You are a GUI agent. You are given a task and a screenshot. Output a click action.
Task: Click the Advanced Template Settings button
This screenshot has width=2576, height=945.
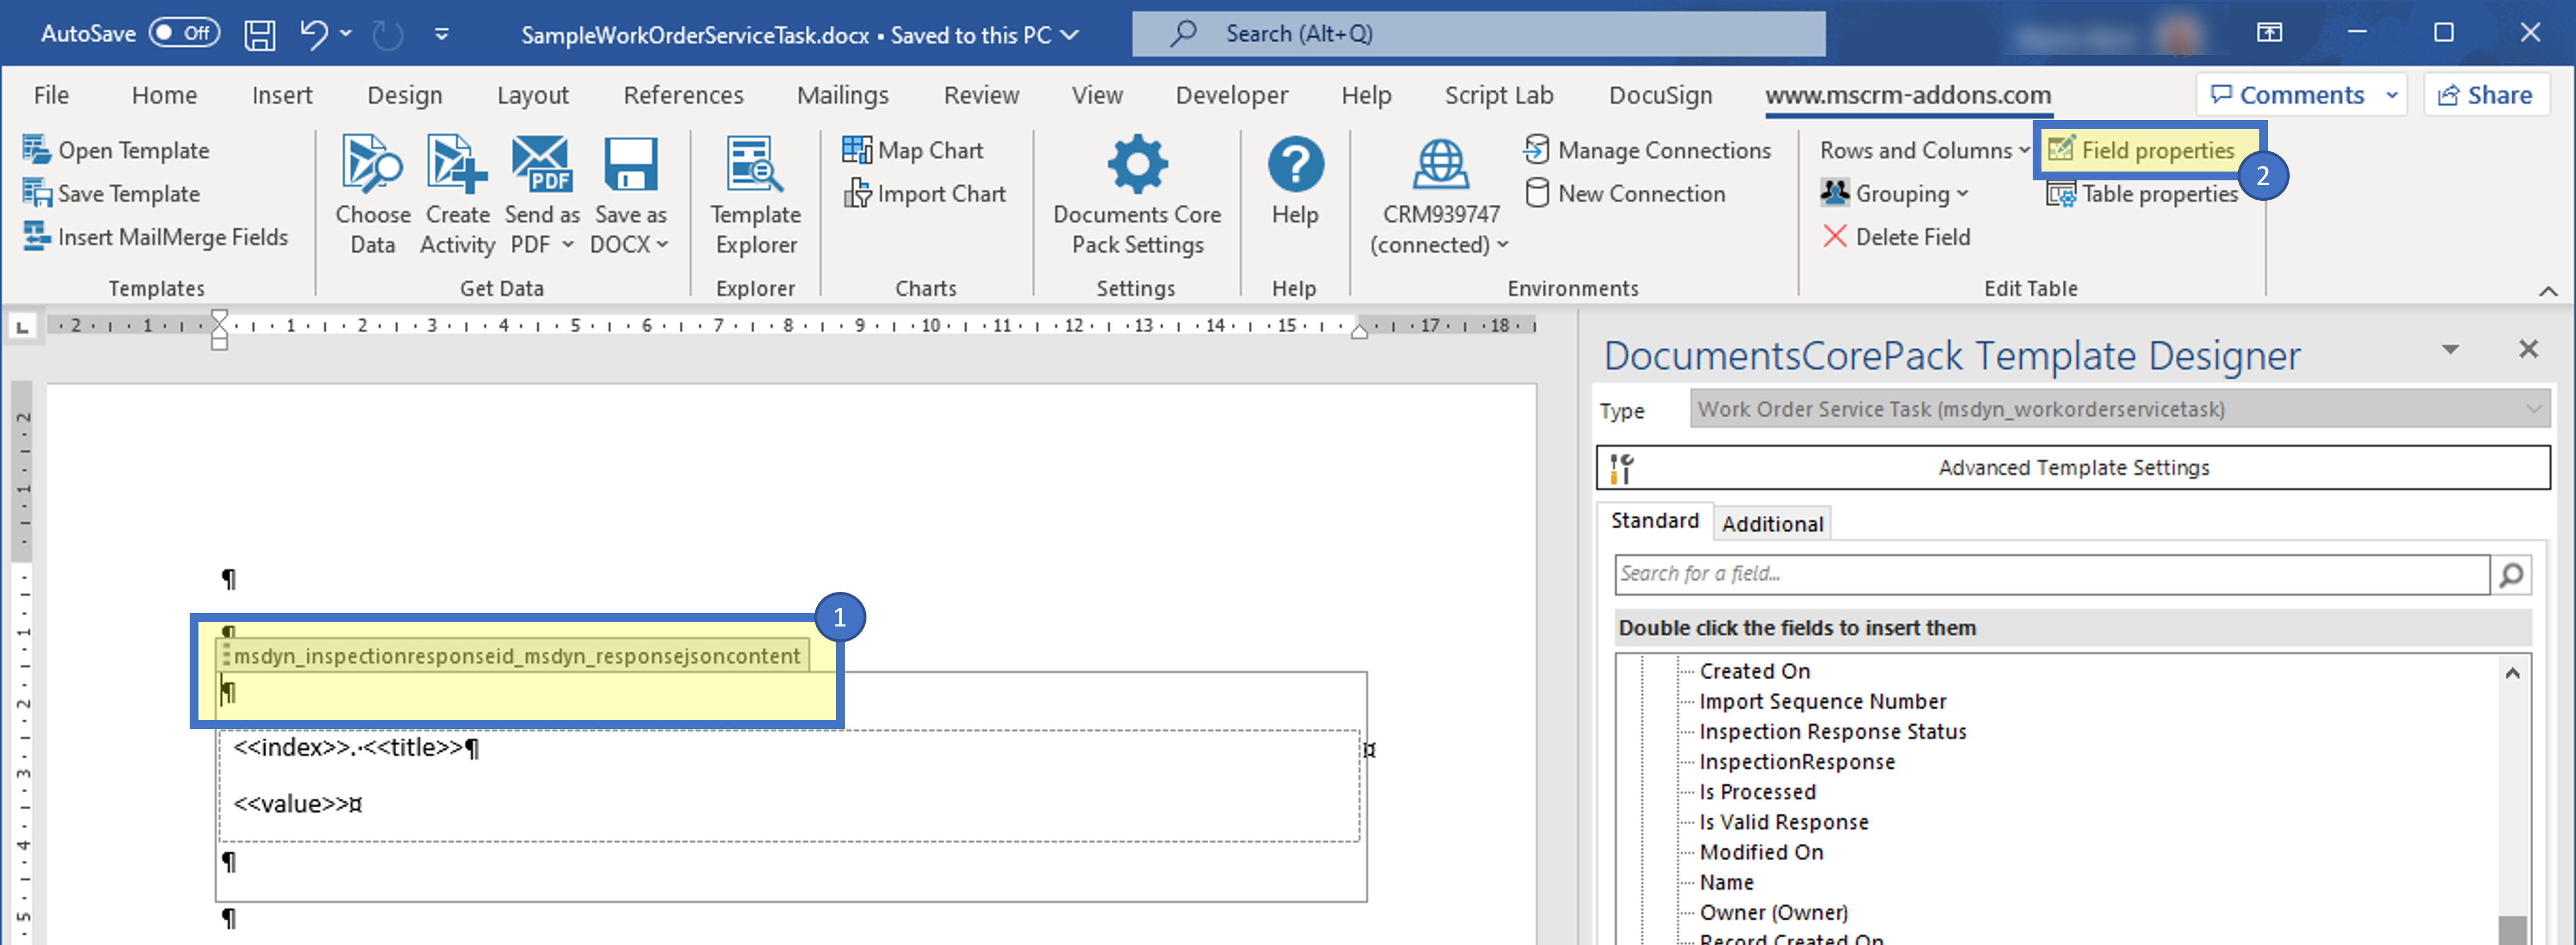pyautogui.click(x=2072, y=468)
